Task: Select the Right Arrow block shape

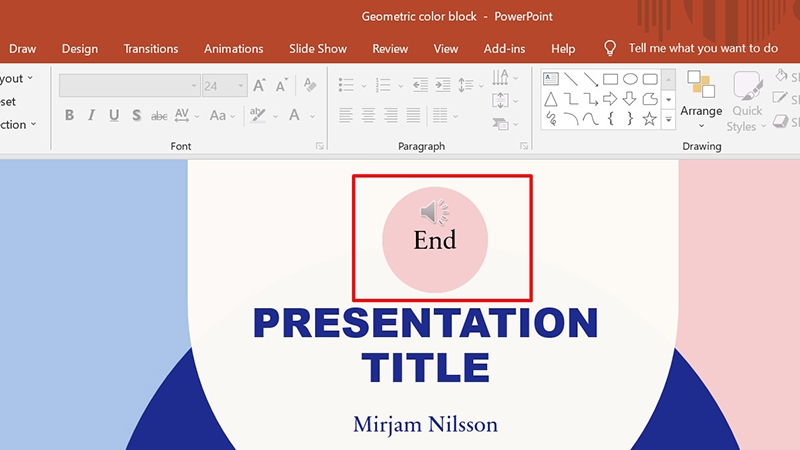Action: point(610,99)
